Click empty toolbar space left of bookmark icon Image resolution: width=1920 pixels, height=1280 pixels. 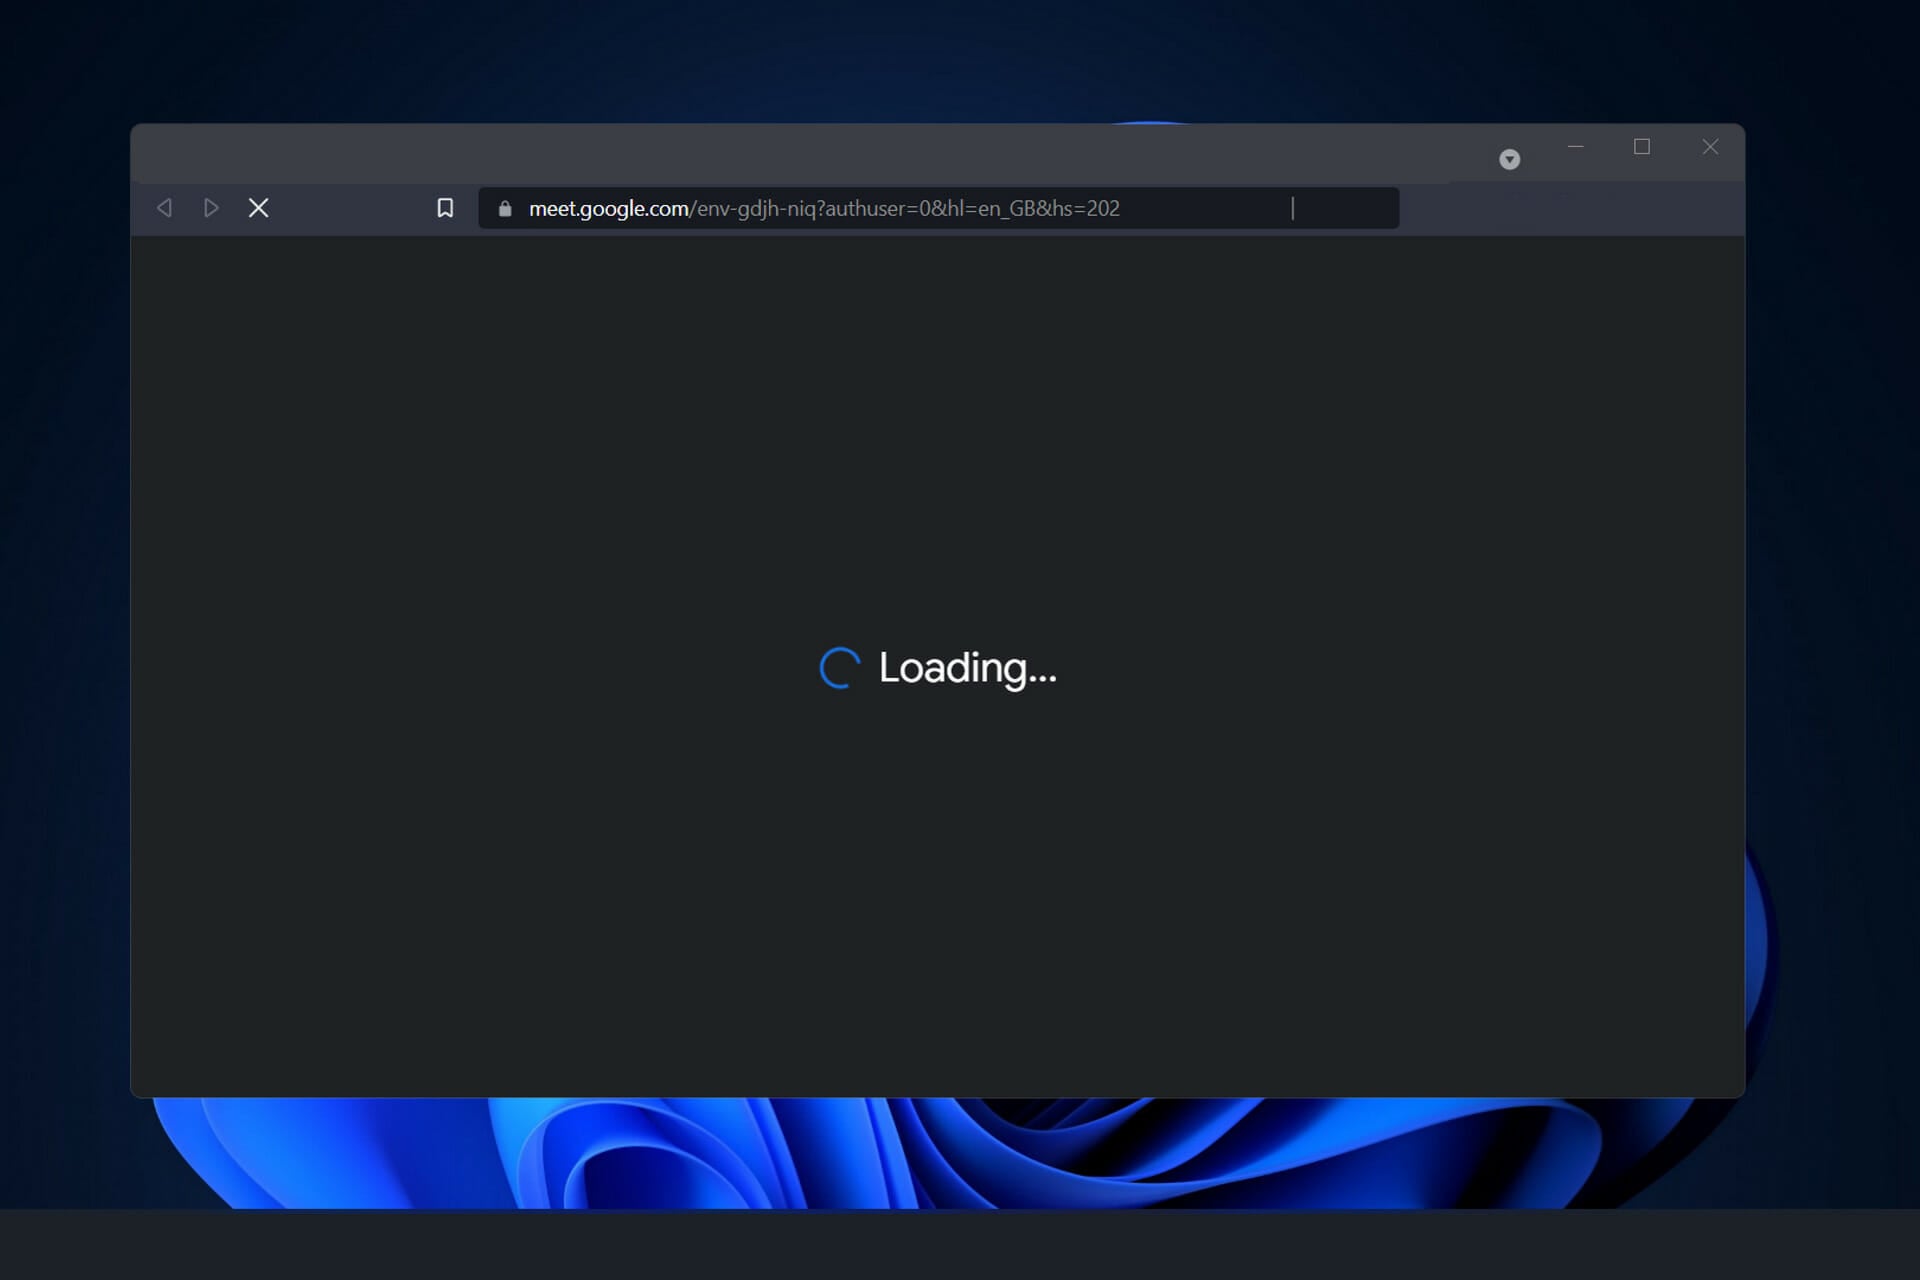tap(350, 208)
